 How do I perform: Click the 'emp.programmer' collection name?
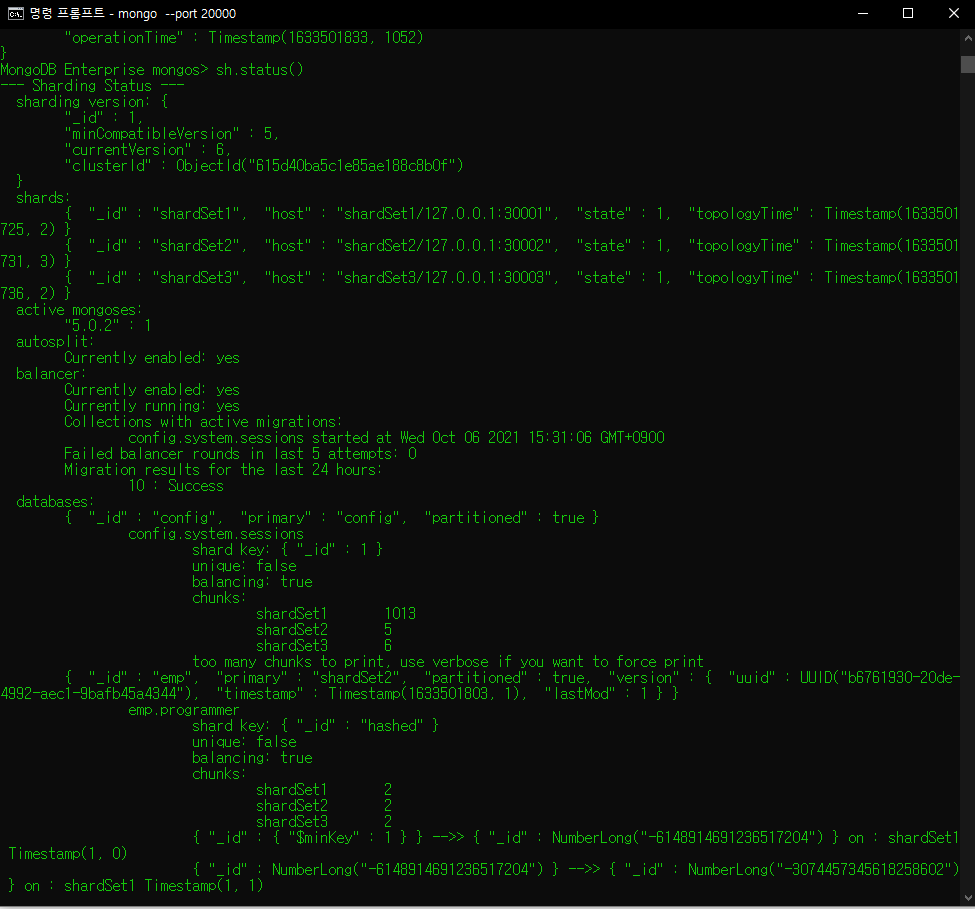point(183,710)
